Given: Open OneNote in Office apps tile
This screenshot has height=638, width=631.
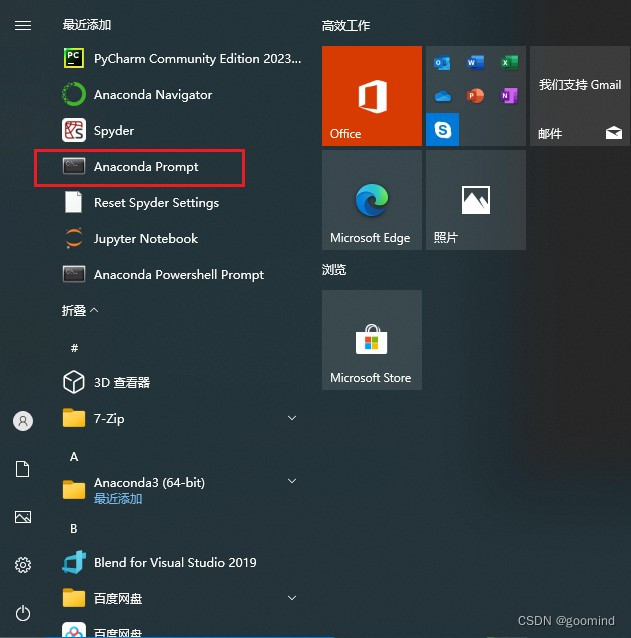Looking at the screenshot, I should point(509,96).
